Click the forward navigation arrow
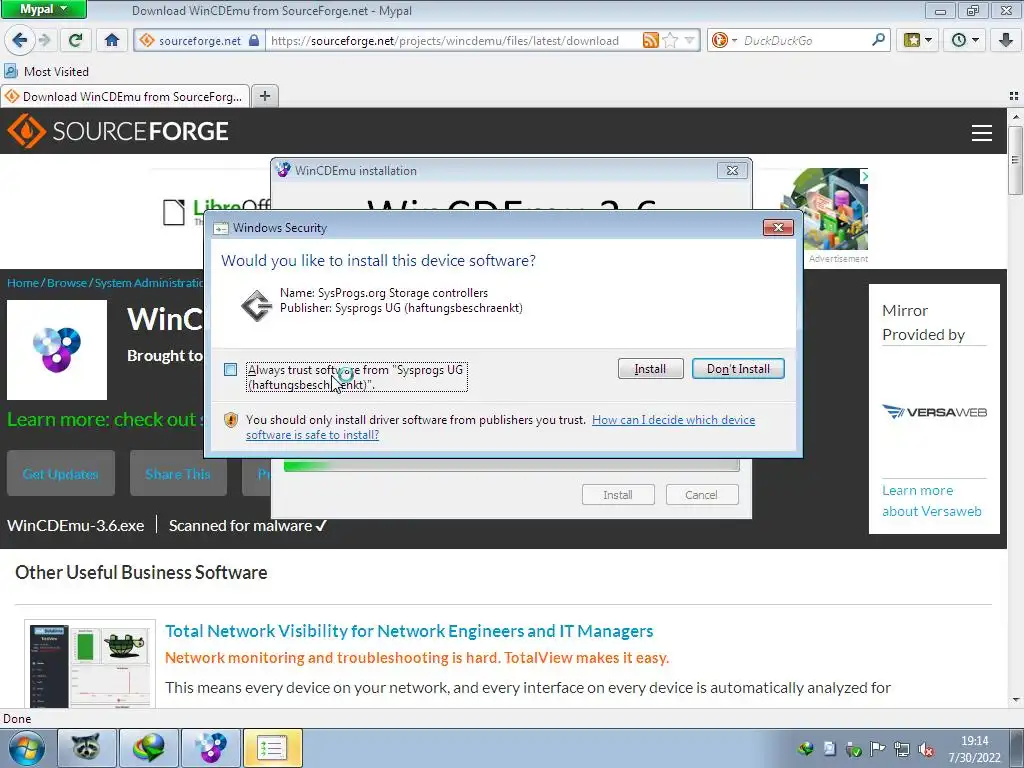Image resolution: width=1024 pixels, height=768 pixels. click(45, 40)
